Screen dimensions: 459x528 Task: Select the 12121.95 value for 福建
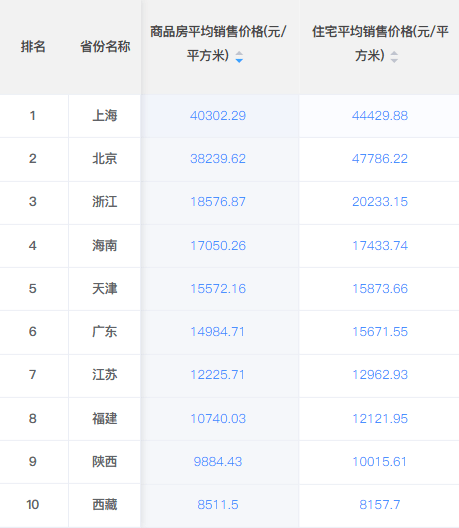(x=380, y=419)
